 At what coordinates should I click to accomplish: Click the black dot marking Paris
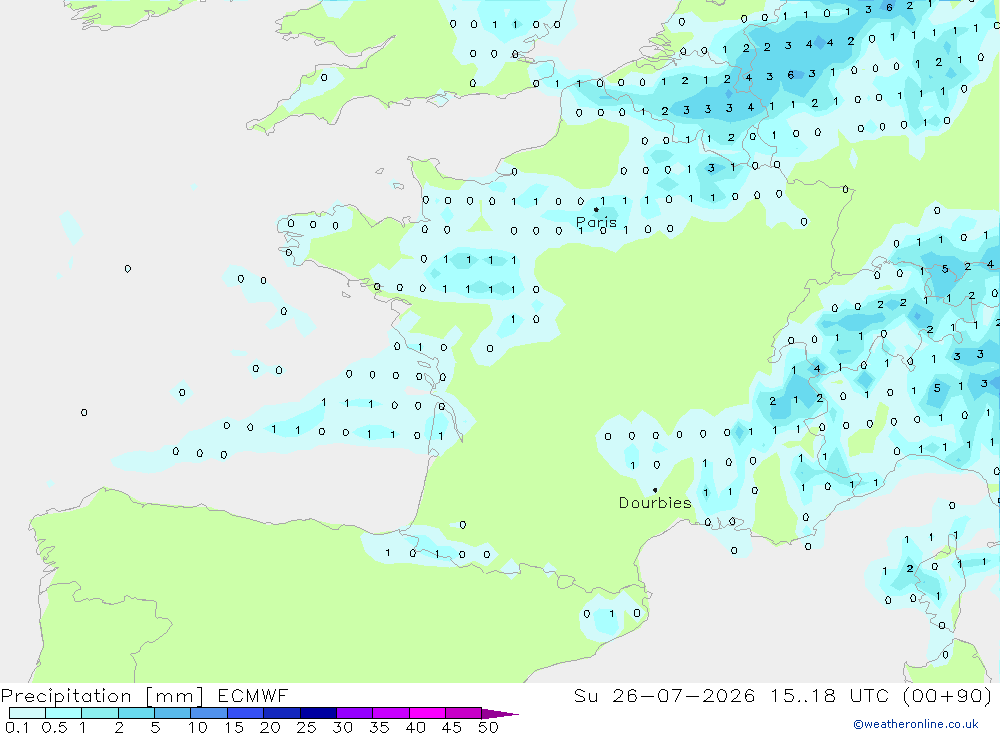click(x=596, y=209)
